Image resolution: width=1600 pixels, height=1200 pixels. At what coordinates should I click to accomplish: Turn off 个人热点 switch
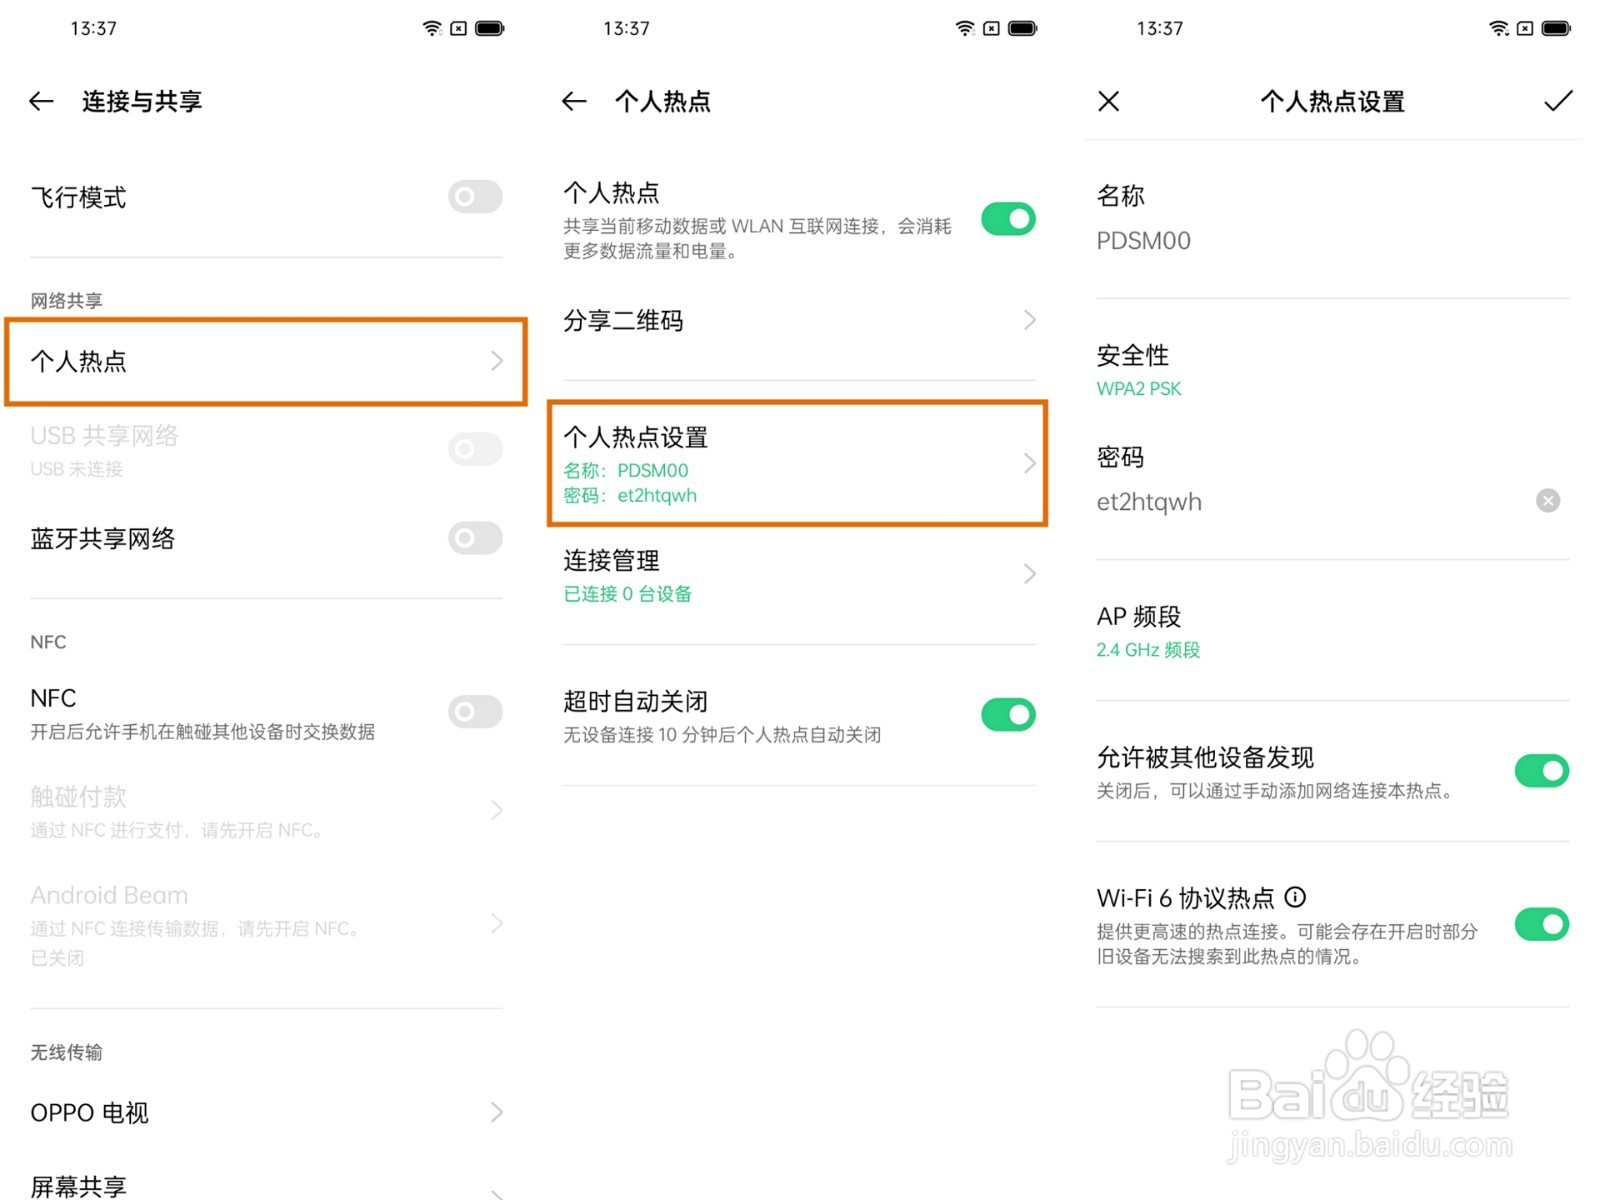pos(1008,219)
